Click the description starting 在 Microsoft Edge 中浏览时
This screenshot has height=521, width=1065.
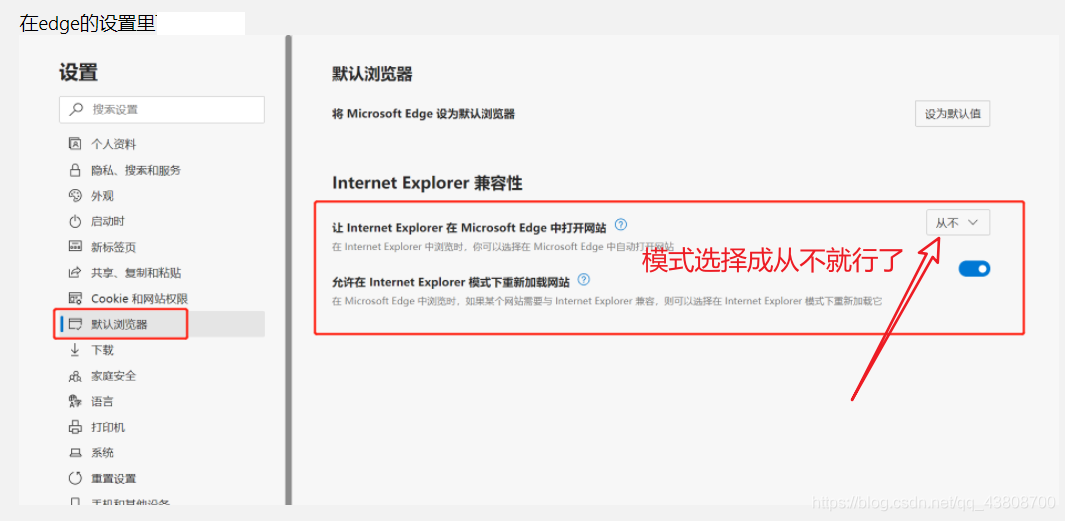tap(607, 300)
